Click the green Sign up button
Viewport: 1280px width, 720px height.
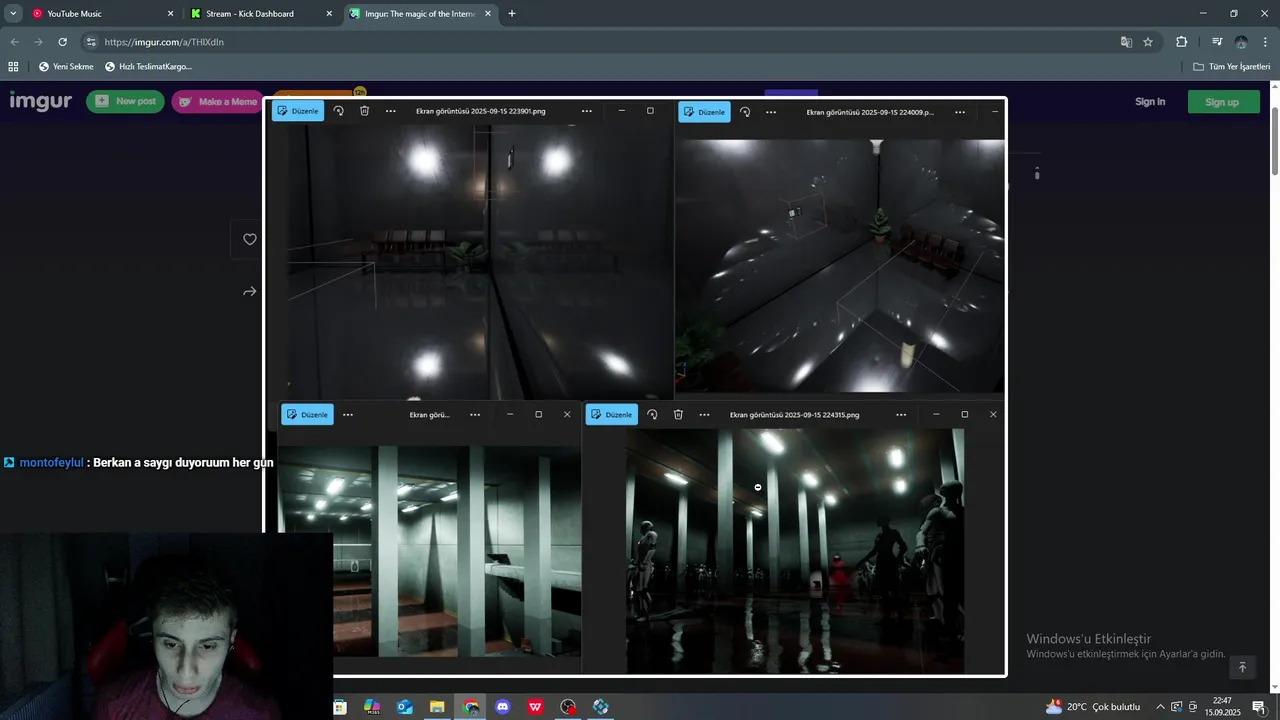(x=1222, y=101)
